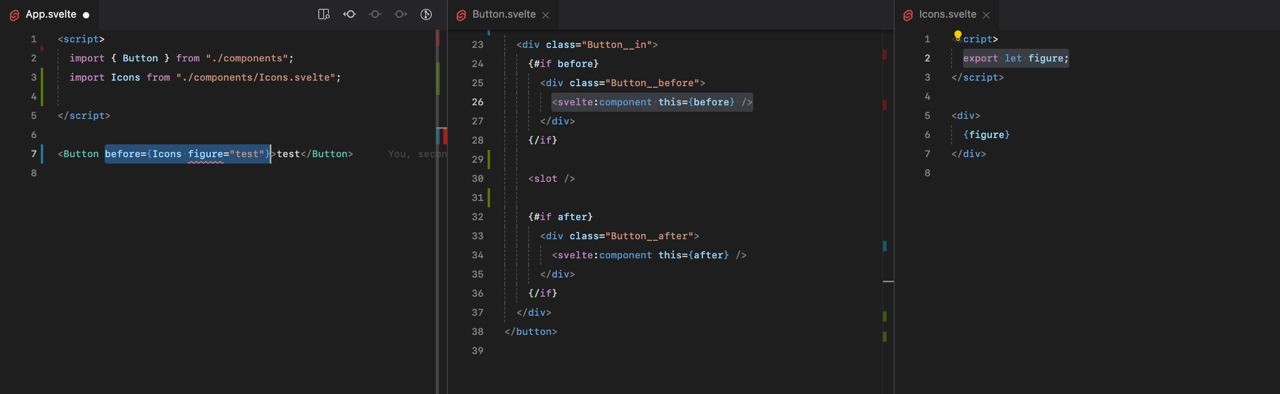The width and height of the screenshot is (1280, 394).
Task: Click the blame annotation "You, secon" text
Action: [x=417, y=154]
